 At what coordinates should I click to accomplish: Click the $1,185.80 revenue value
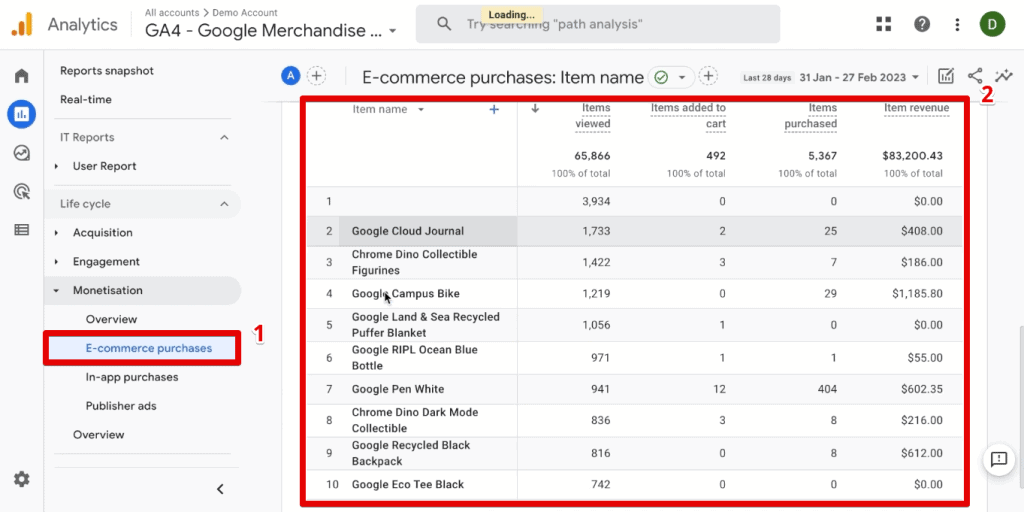pos(917,294)
